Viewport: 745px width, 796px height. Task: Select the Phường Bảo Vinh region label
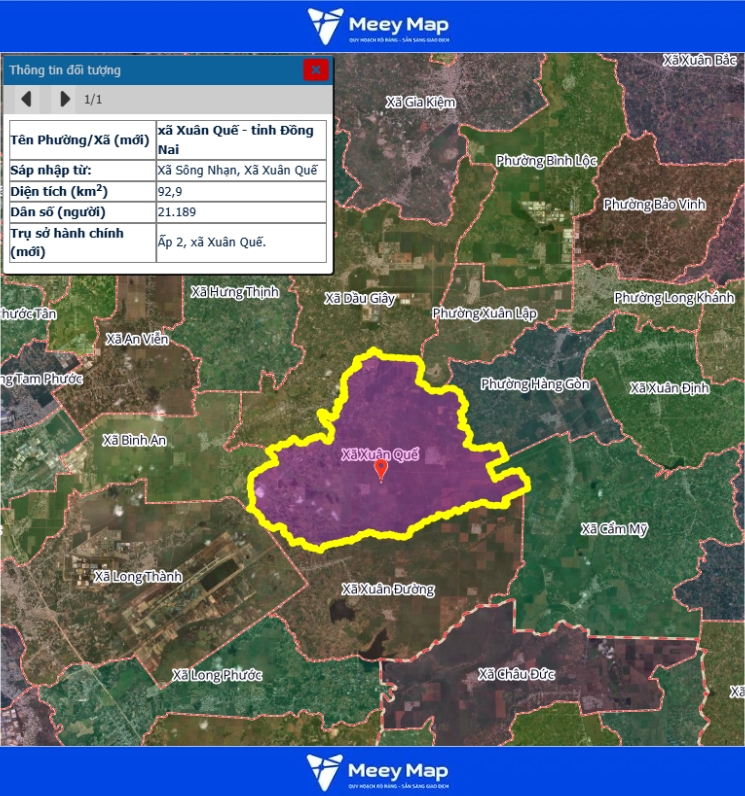654,204
